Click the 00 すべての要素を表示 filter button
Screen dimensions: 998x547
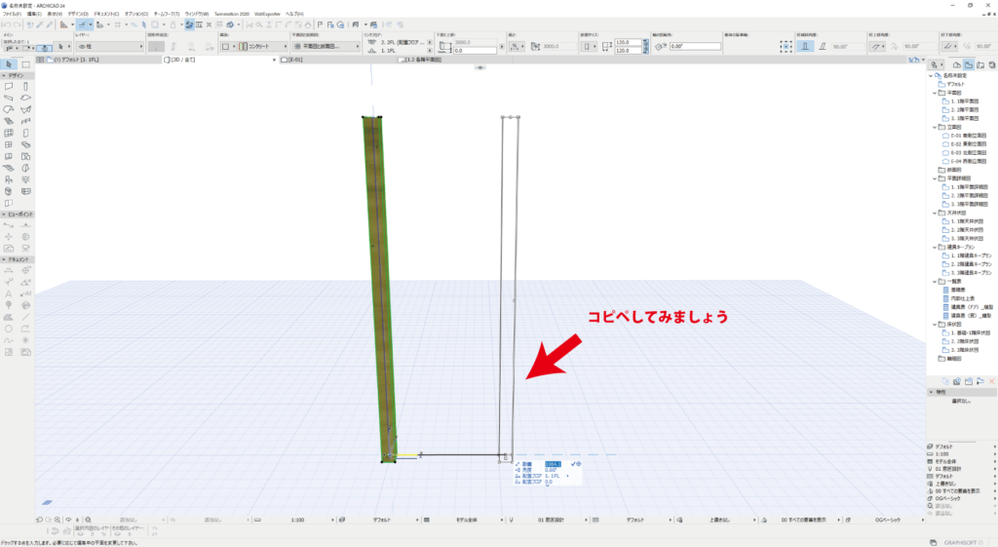point(803,520)
